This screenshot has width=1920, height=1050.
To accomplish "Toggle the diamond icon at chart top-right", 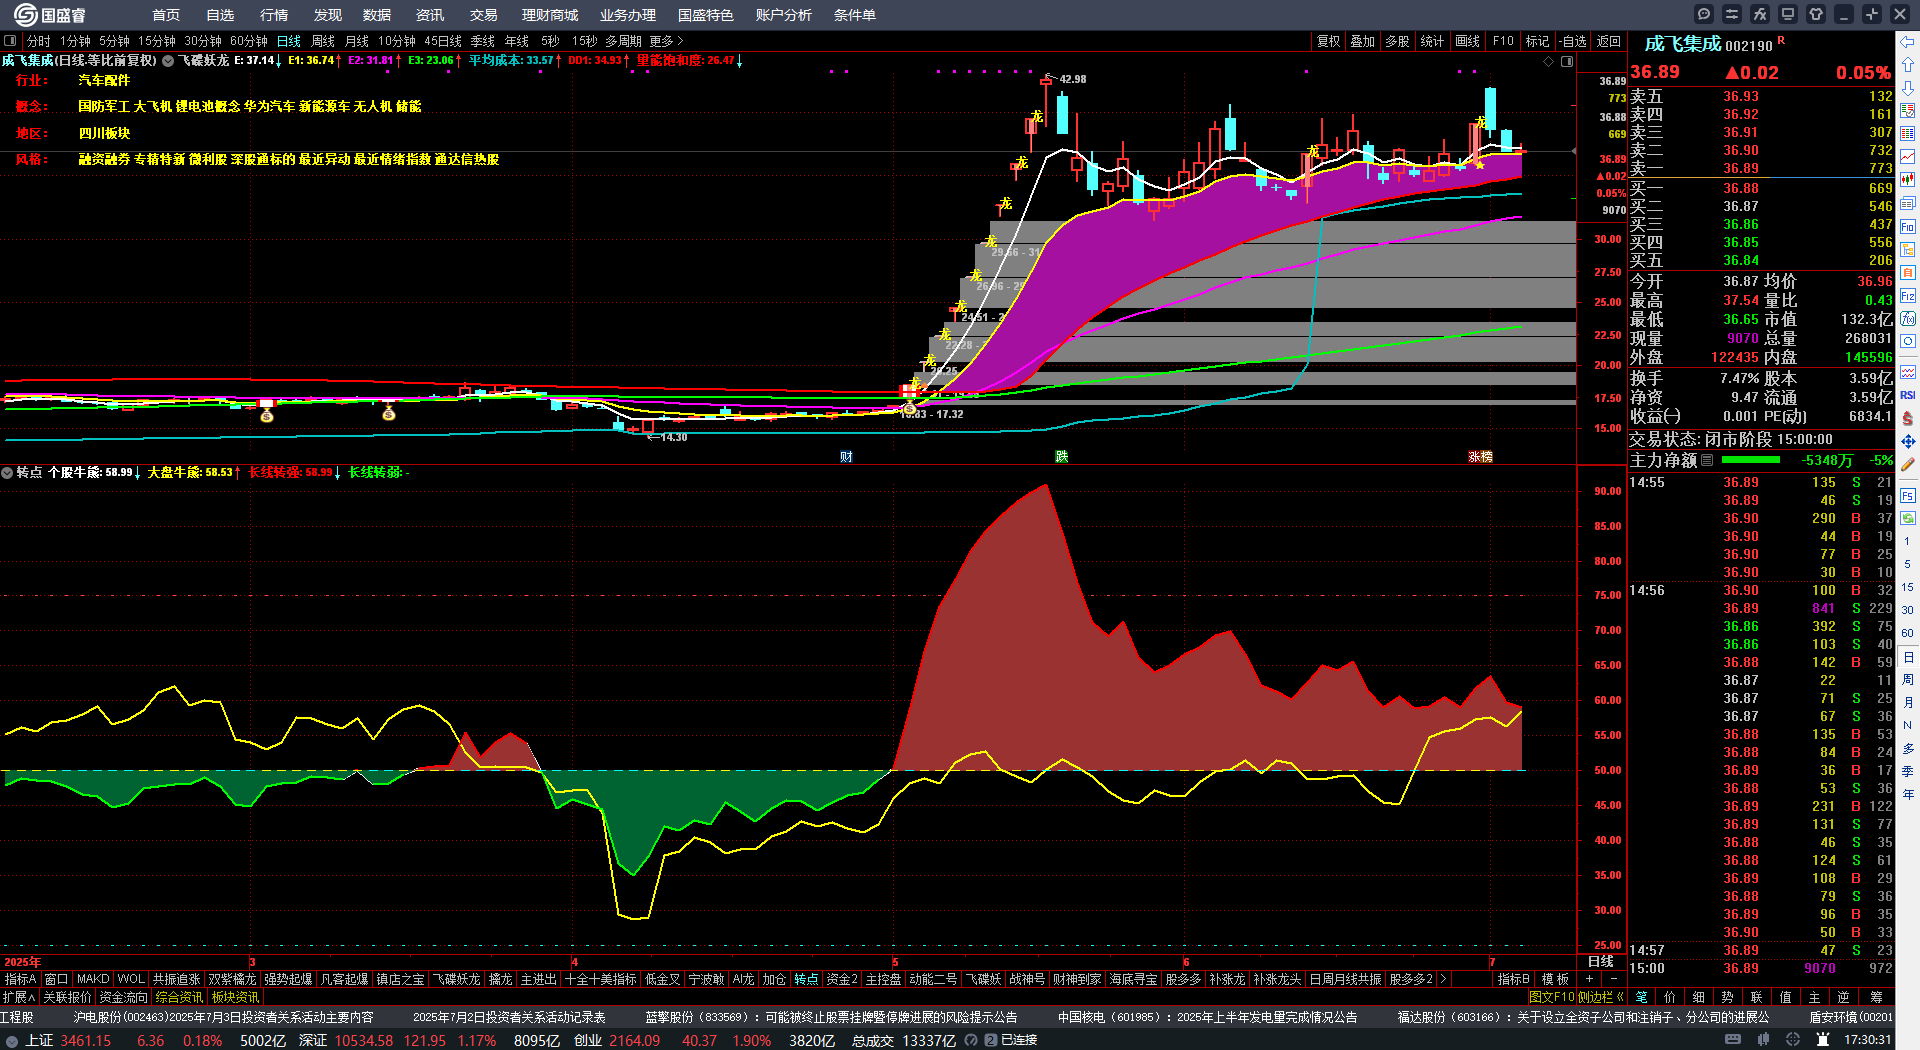I will point(1549,62).
